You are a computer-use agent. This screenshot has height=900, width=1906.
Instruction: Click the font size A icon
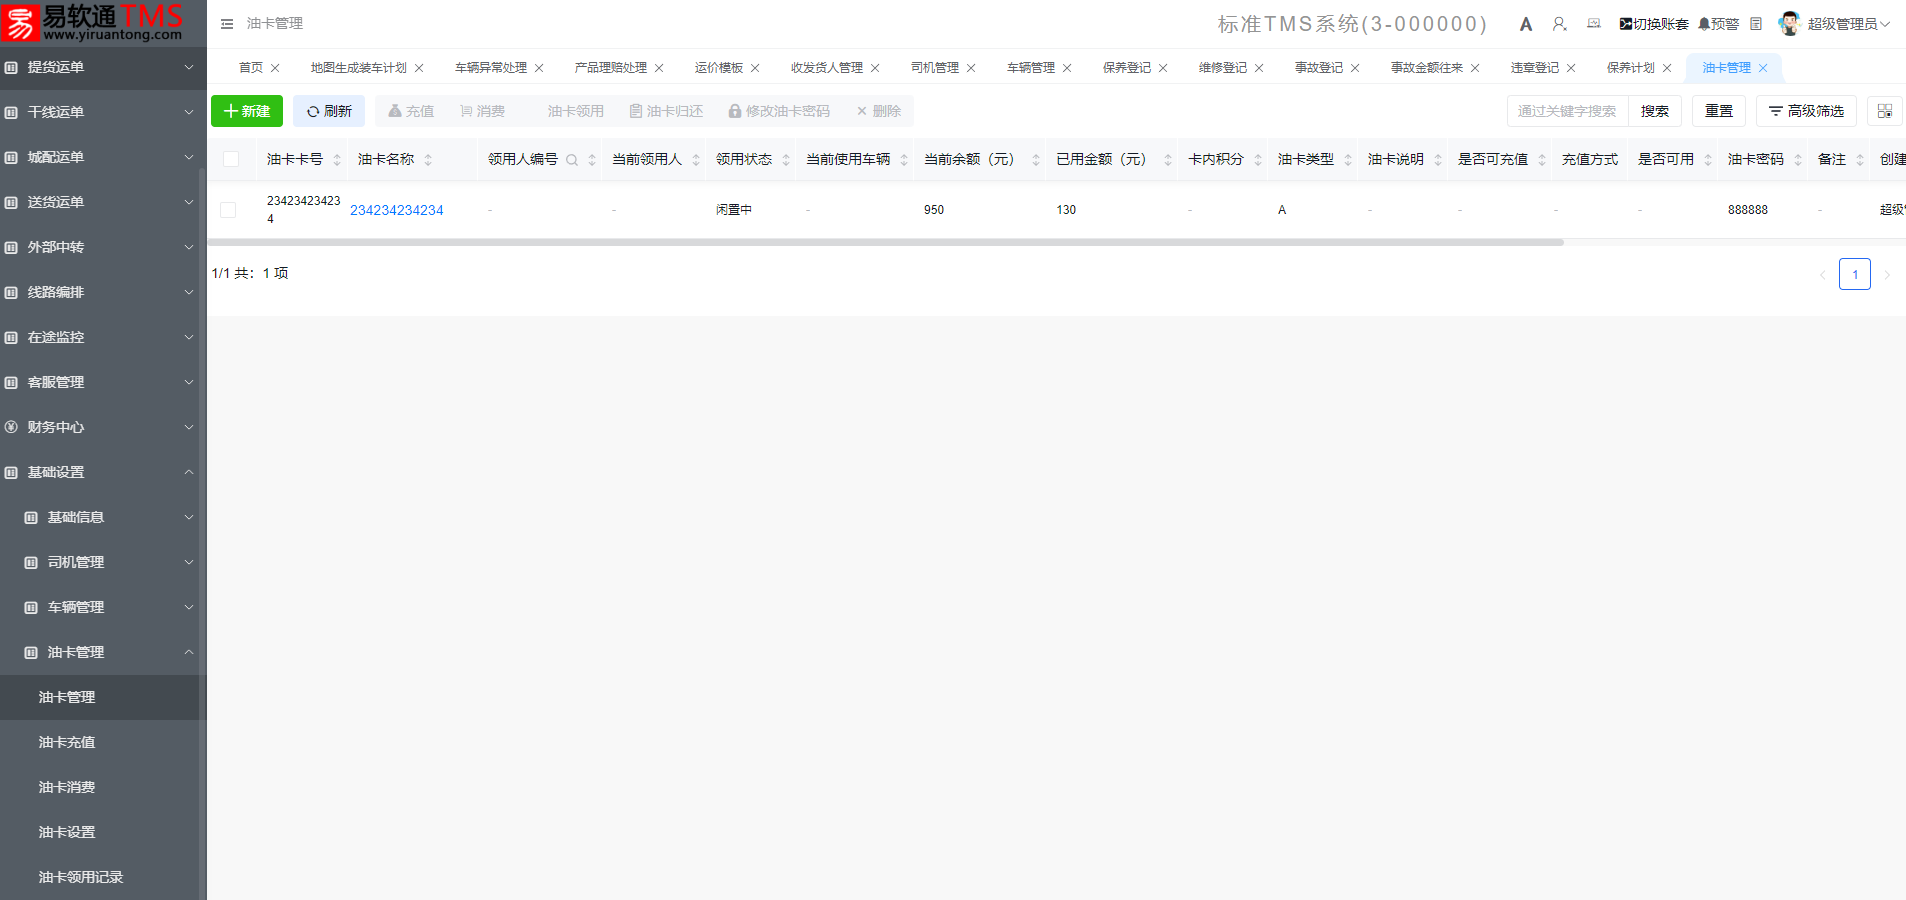[1526, 24]
